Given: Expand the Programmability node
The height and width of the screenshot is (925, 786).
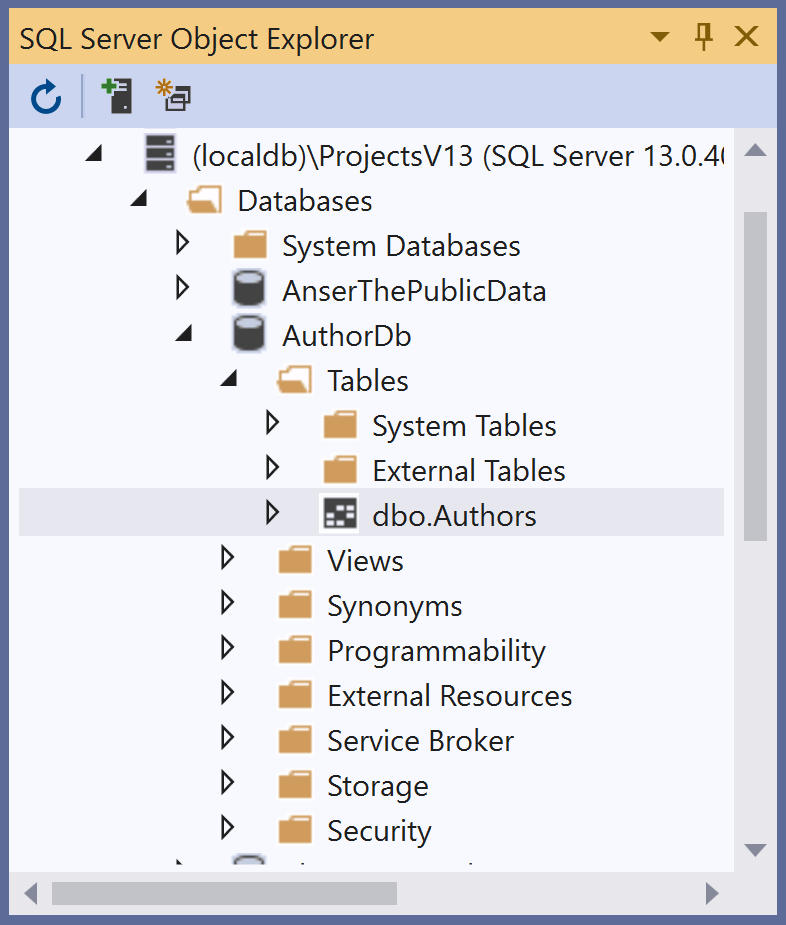Looking at the screenshot, I should 227,648.
